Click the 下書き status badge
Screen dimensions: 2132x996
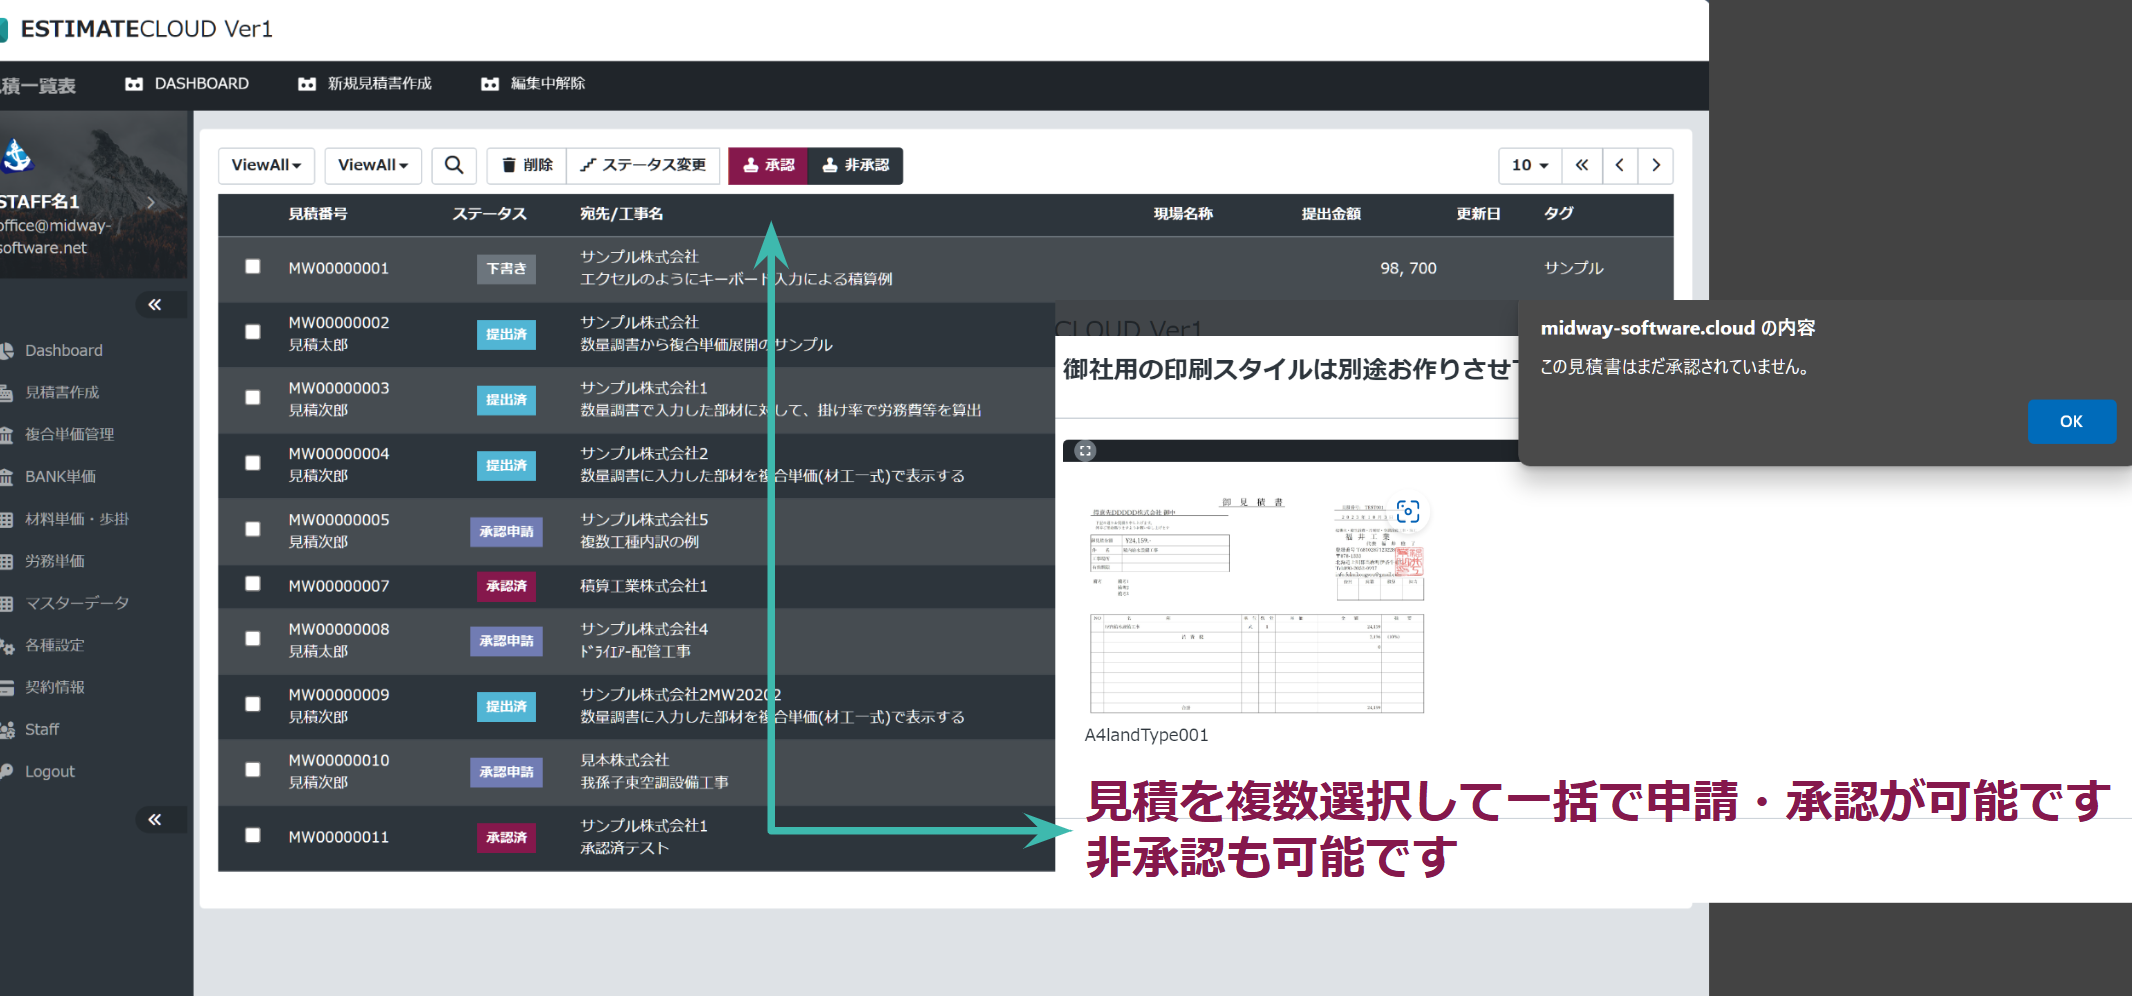tap(506, 269)
